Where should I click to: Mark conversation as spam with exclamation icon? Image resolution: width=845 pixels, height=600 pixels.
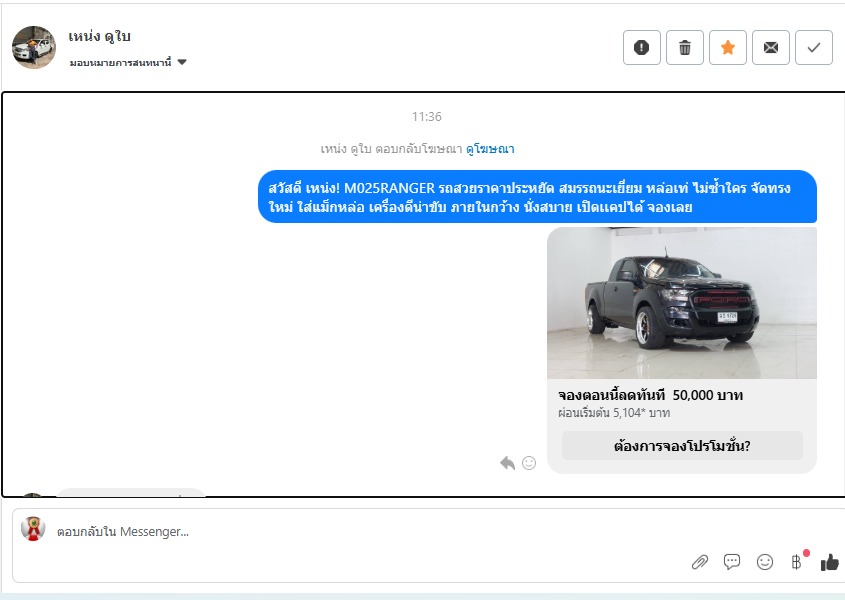(x=641, y=47)
